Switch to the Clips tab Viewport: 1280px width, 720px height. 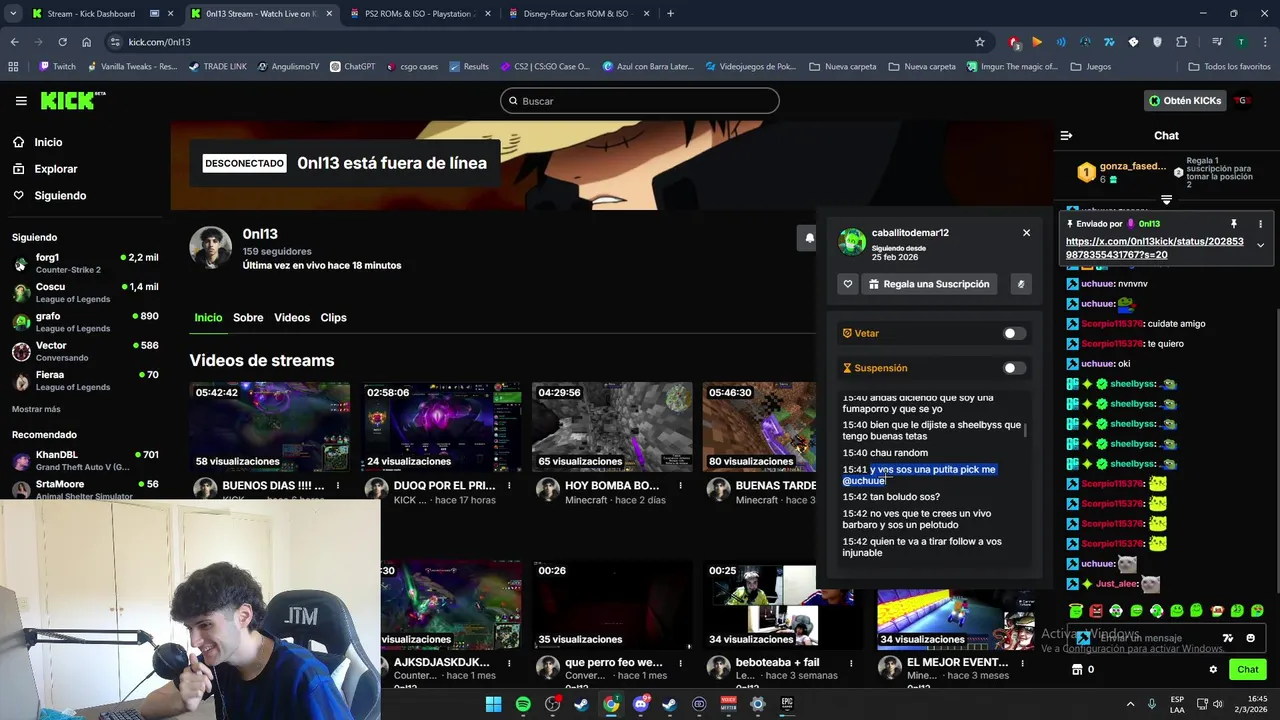pos(333,317)
